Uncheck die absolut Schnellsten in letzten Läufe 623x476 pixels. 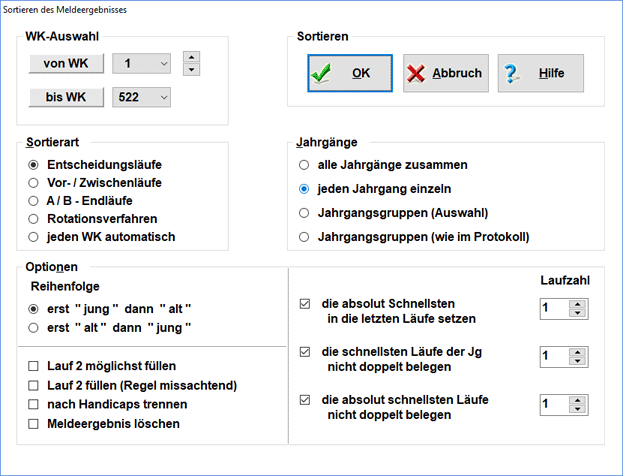point(305,301)
